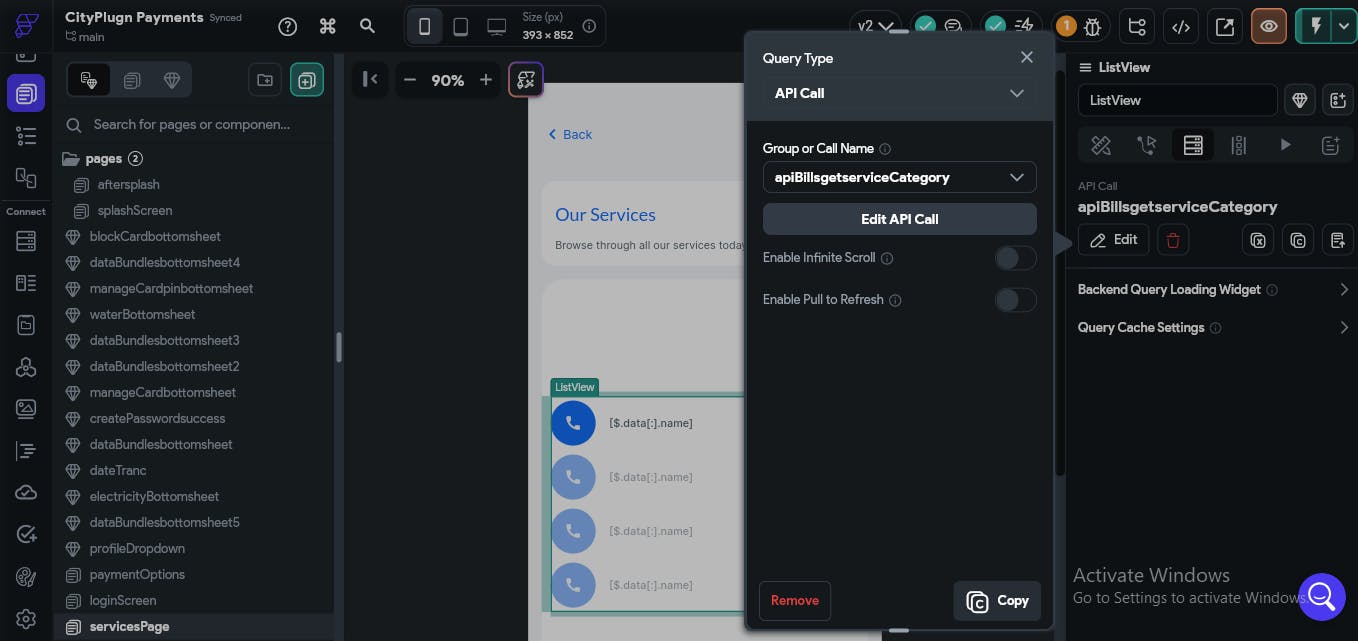The image size is (1358, 641).
Task: Select the aftersplash page
Action: click(x=128, y=185)
